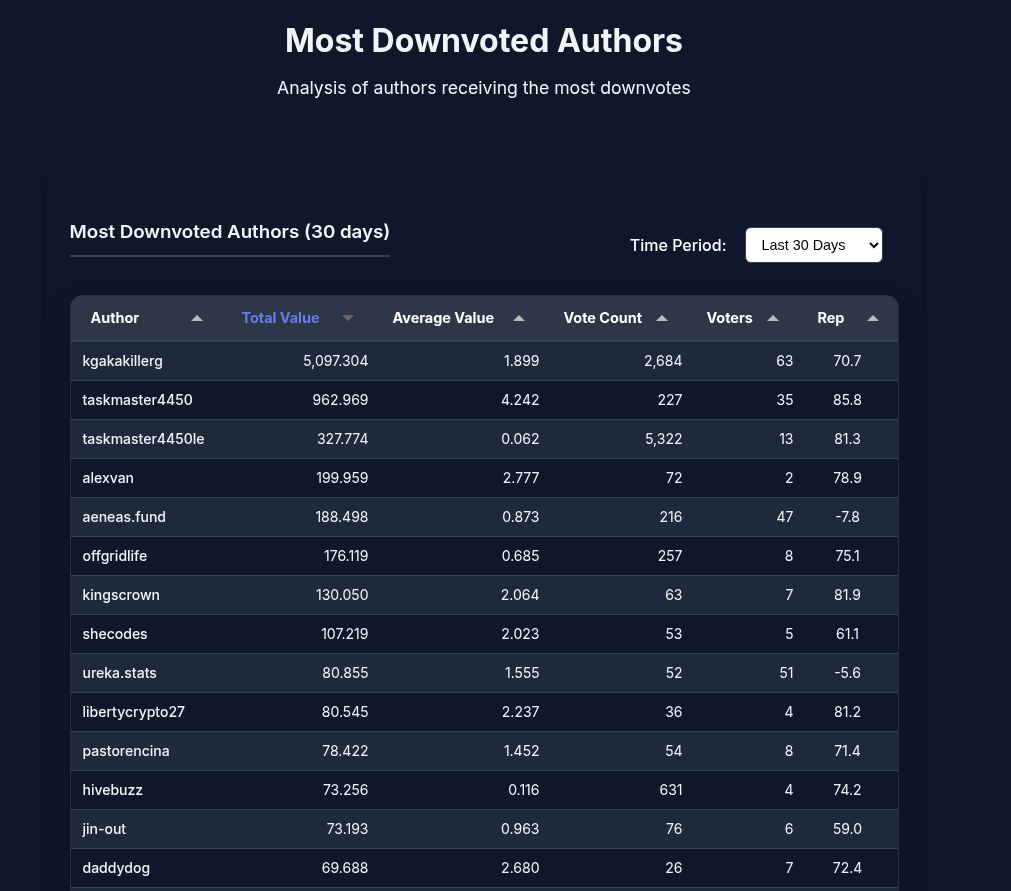Select the aeneas.fund author row
The image size is (1011, 891).
click(124, 517)
